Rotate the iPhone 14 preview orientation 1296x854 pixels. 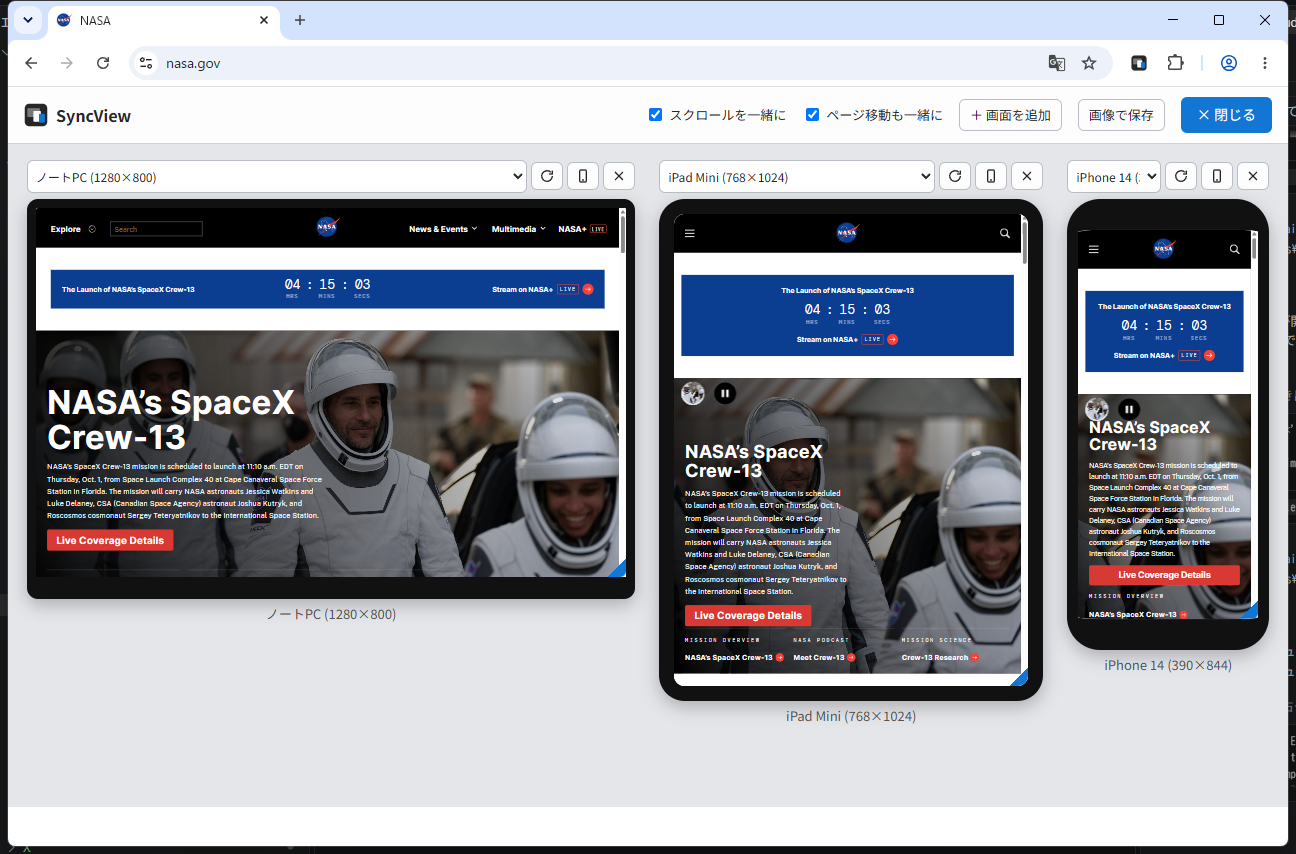1217,177
